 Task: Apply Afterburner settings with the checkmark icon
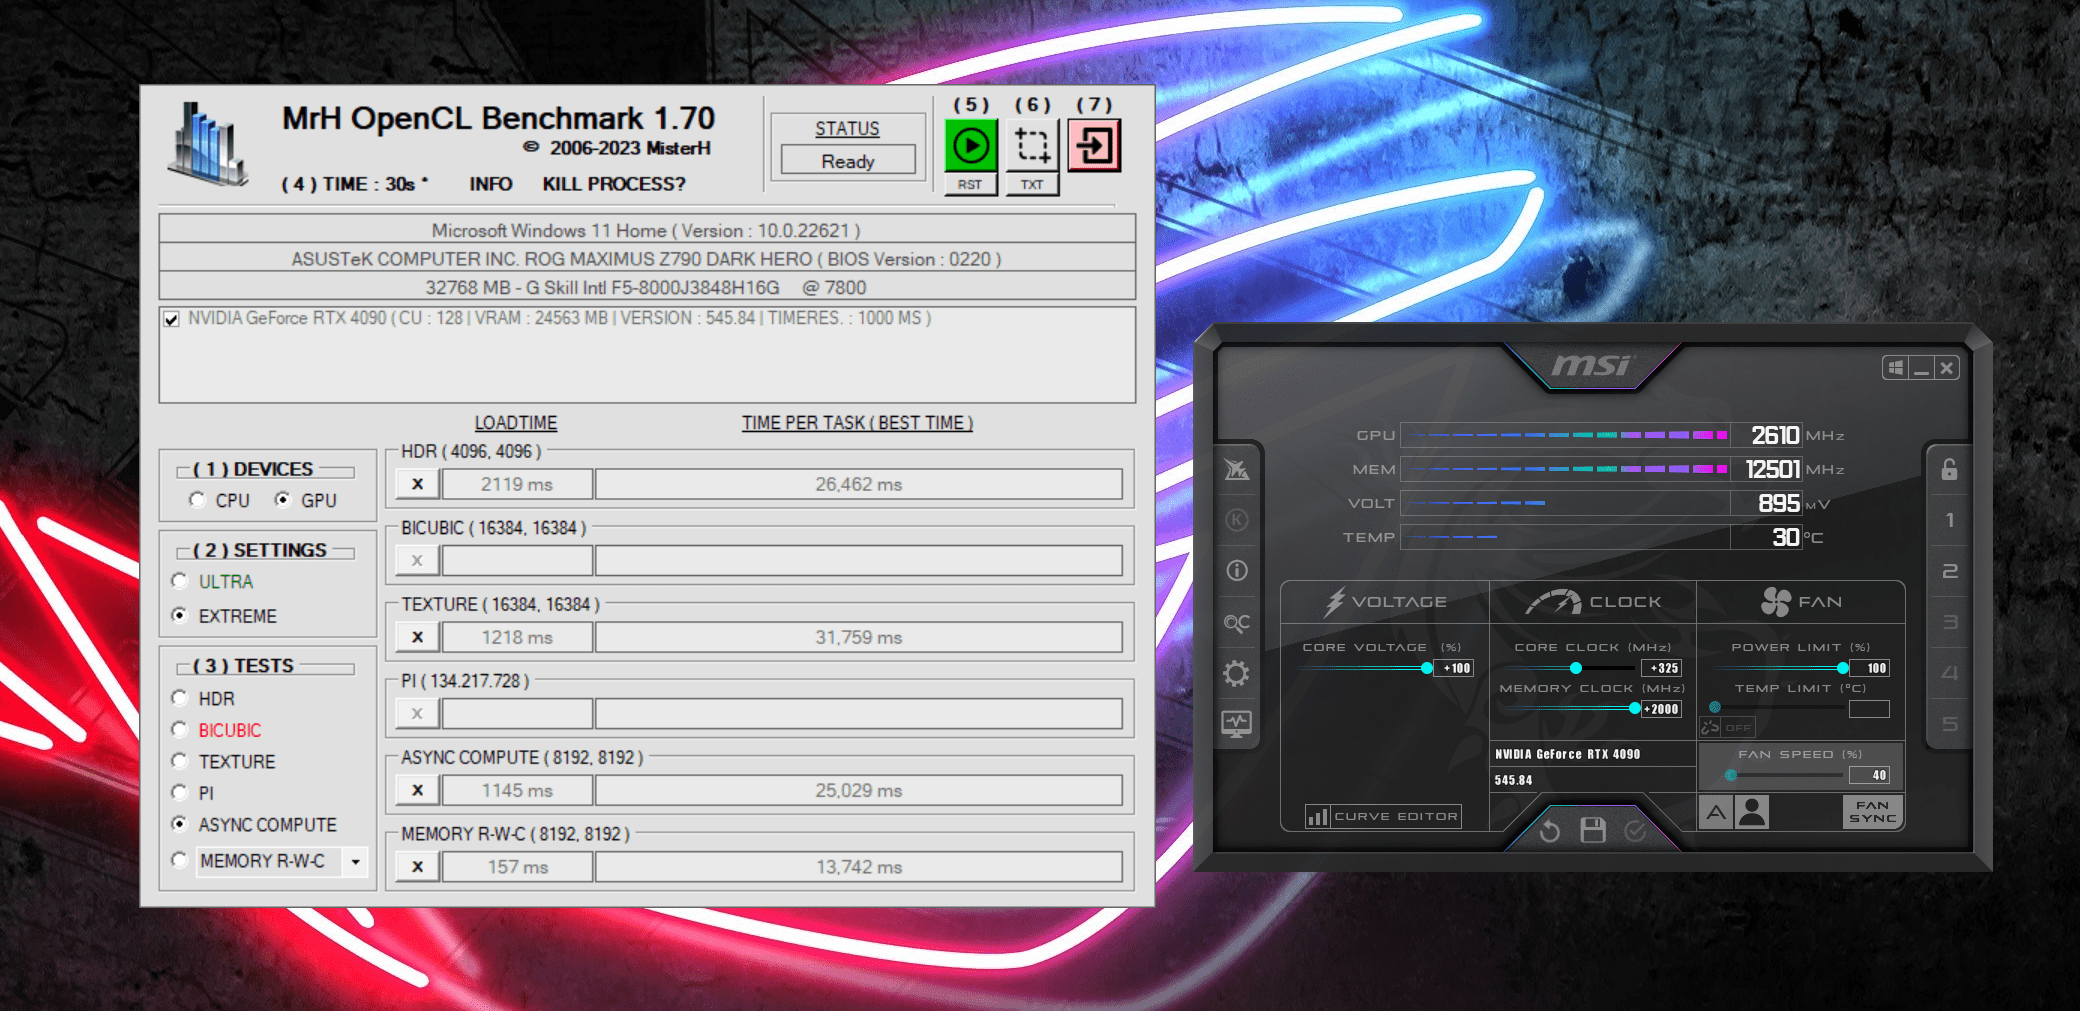coord(1636,831)
